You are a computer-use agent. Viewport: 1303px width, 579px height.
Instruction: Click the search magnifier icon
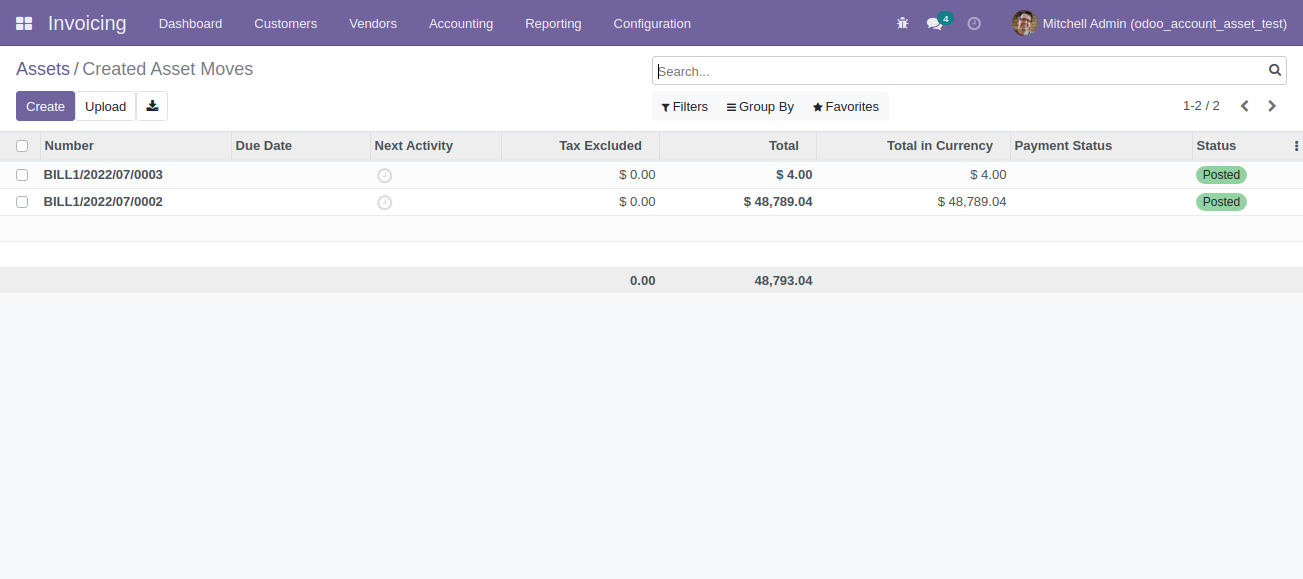pos(1275,70)
